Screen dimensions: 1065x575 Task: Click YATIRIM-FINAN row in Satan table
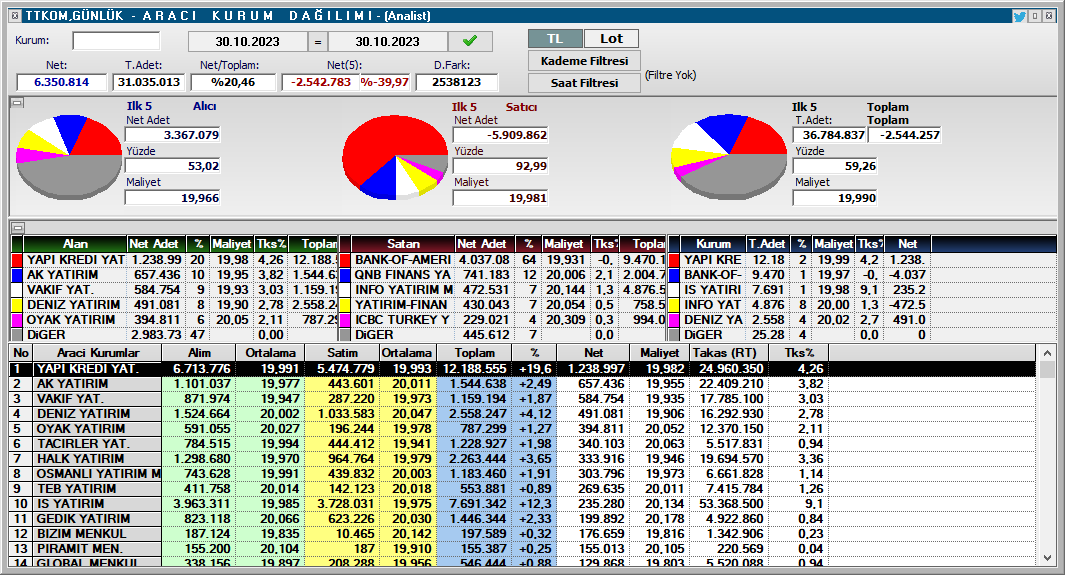pyautogui.click(x=503, y=305)
